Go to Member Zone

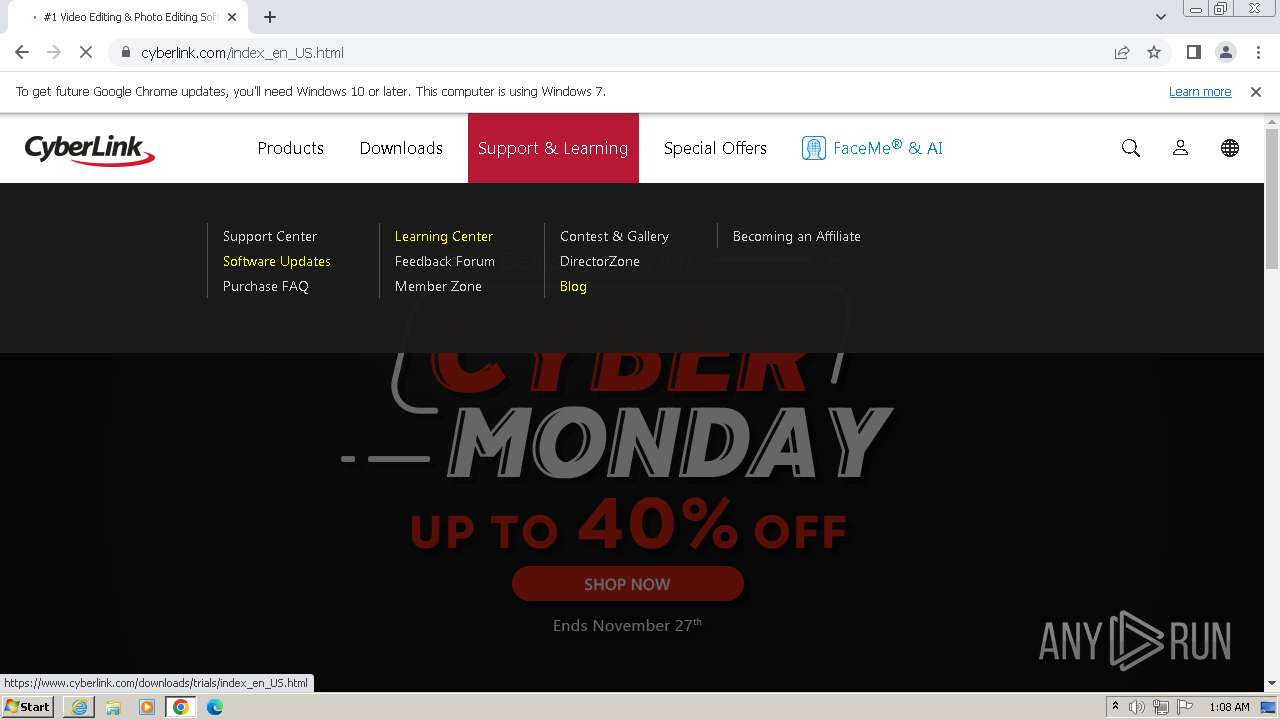click(x=438, y=287)
